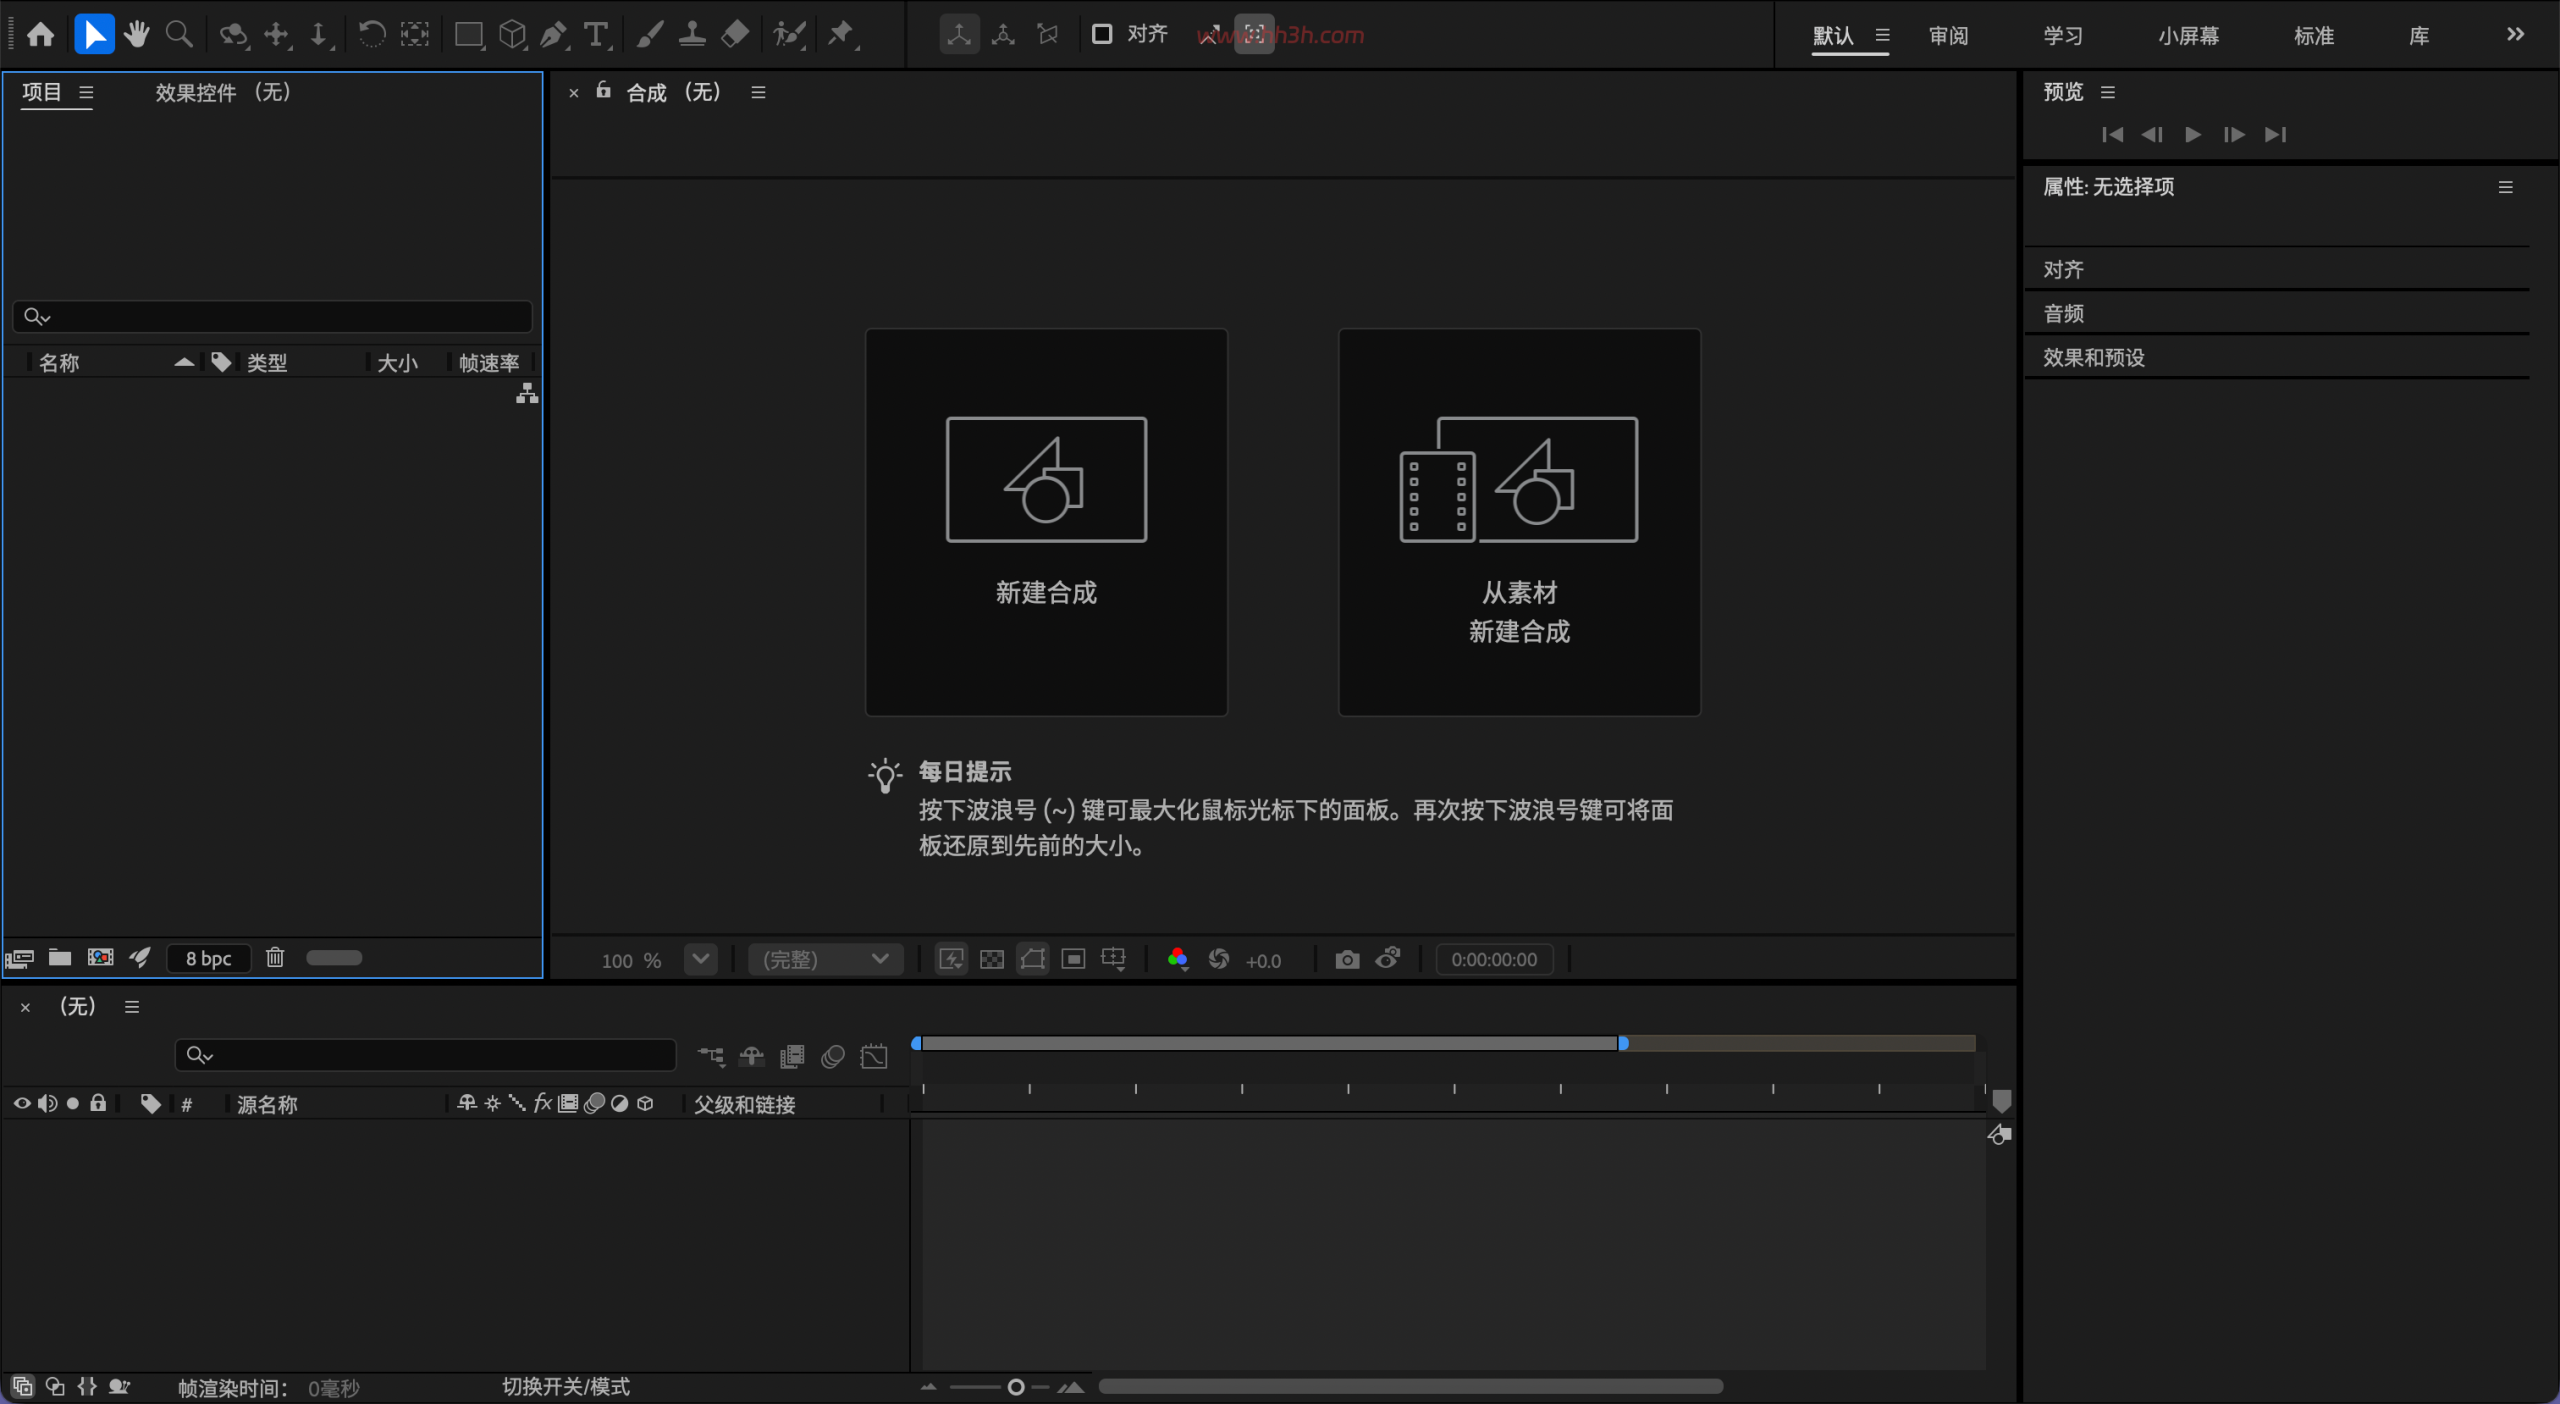Reset exposure in the viewer
This screenshot has height=1404, width=2560.
coord(1219,960)
